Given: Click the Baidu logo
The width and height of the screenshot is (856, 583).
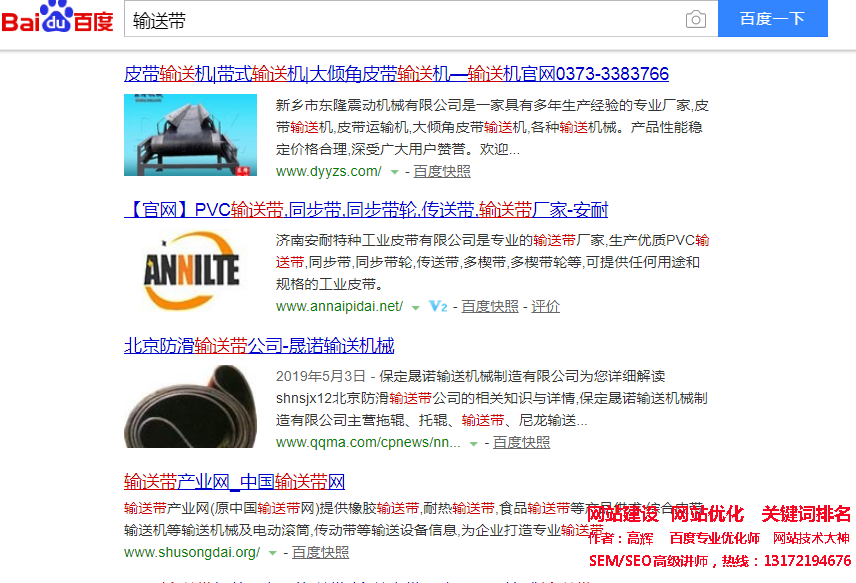Looking at the screenshot, I should (58, 19).
